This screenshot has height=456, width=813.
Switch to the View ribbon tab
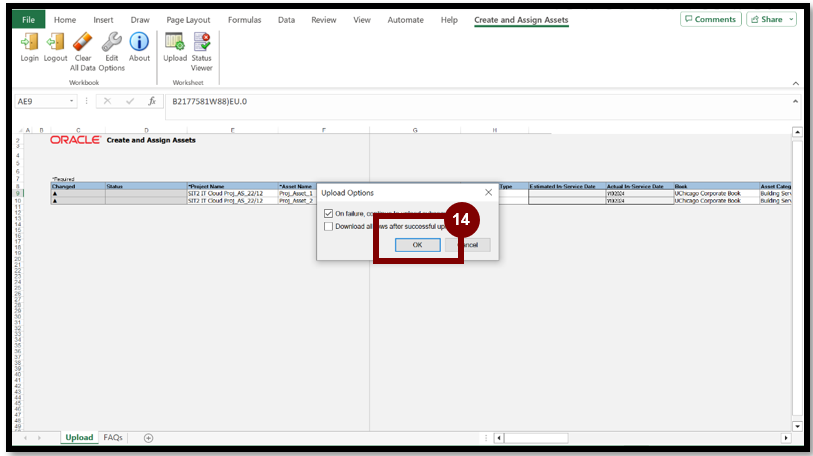coord(362,20)
